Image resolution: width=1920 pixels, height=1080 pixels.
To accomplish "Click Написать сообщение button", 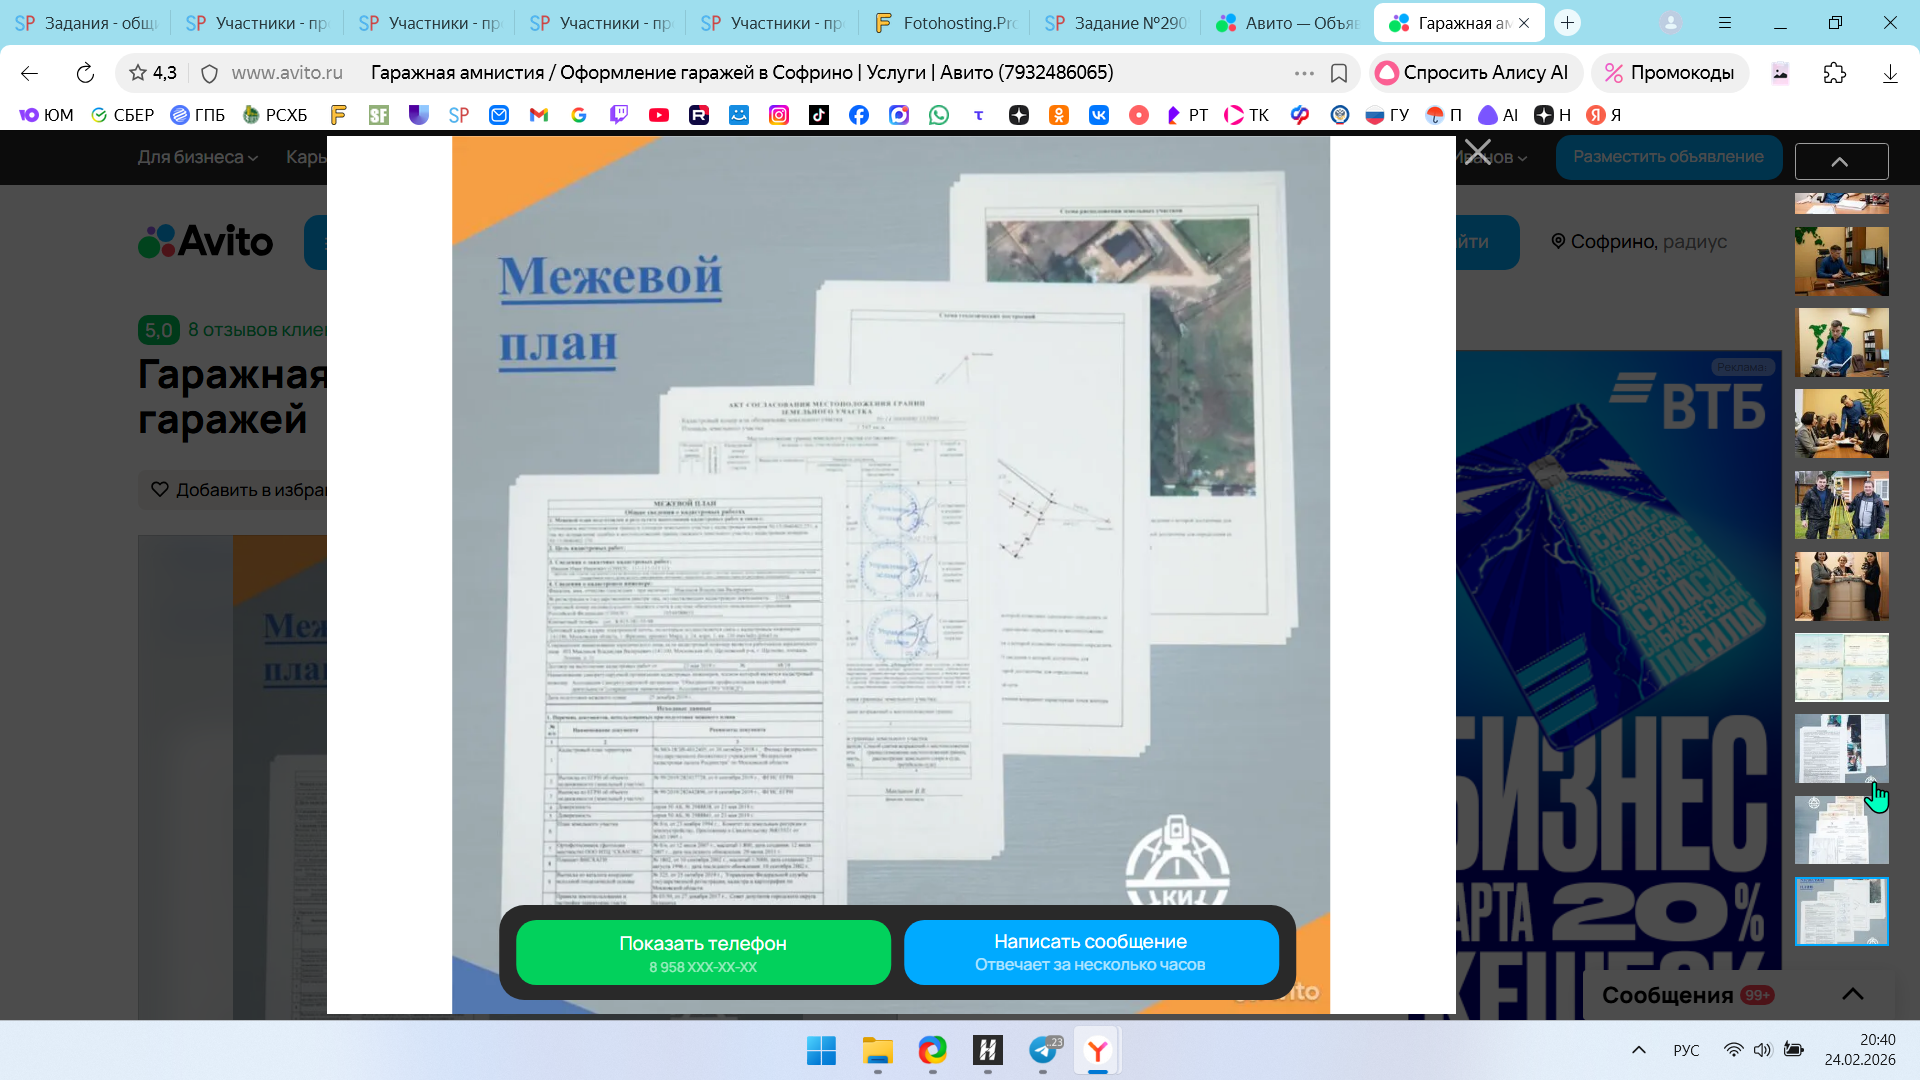I will coord(1090,952).
